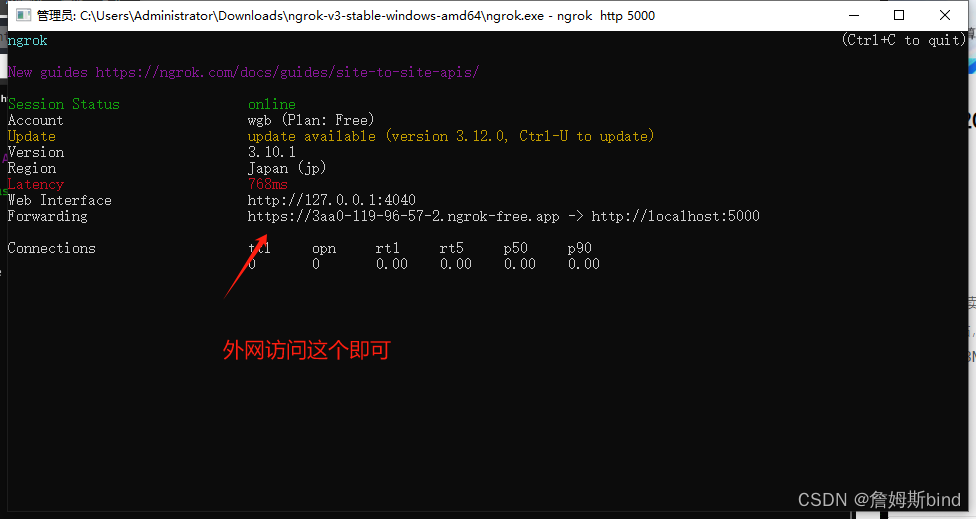
Task: Click the 'p50' column header
Action: point(516,248)
